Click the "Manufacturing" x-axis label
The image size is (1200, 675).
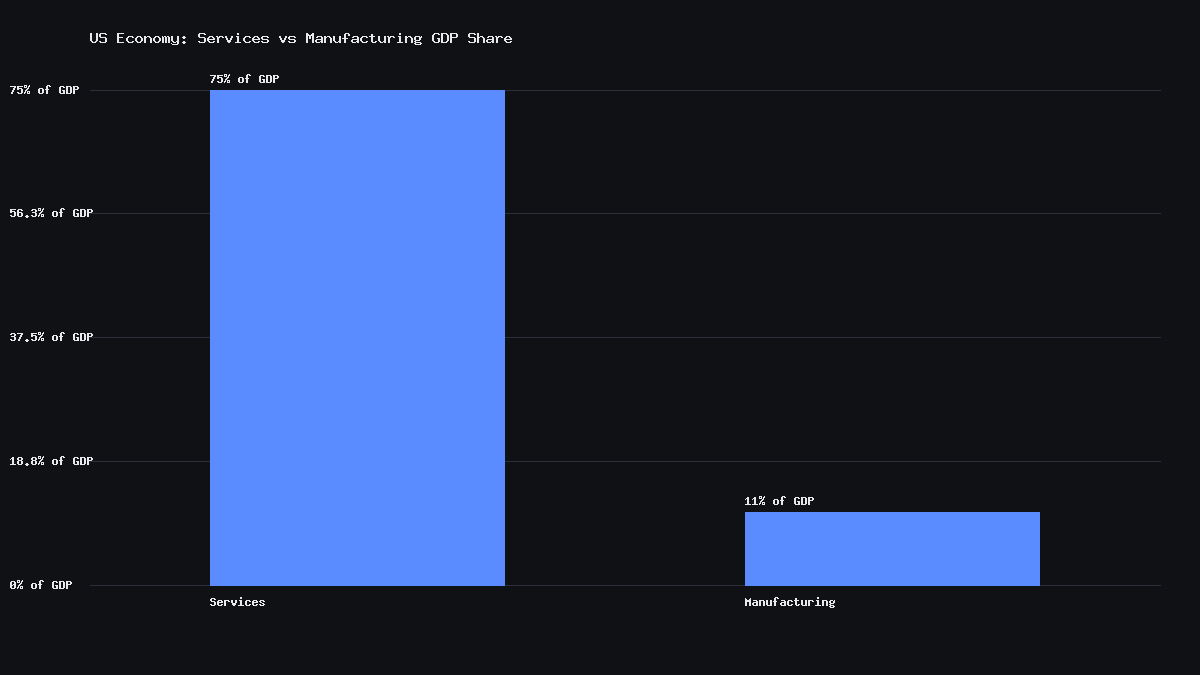(790, 602)
